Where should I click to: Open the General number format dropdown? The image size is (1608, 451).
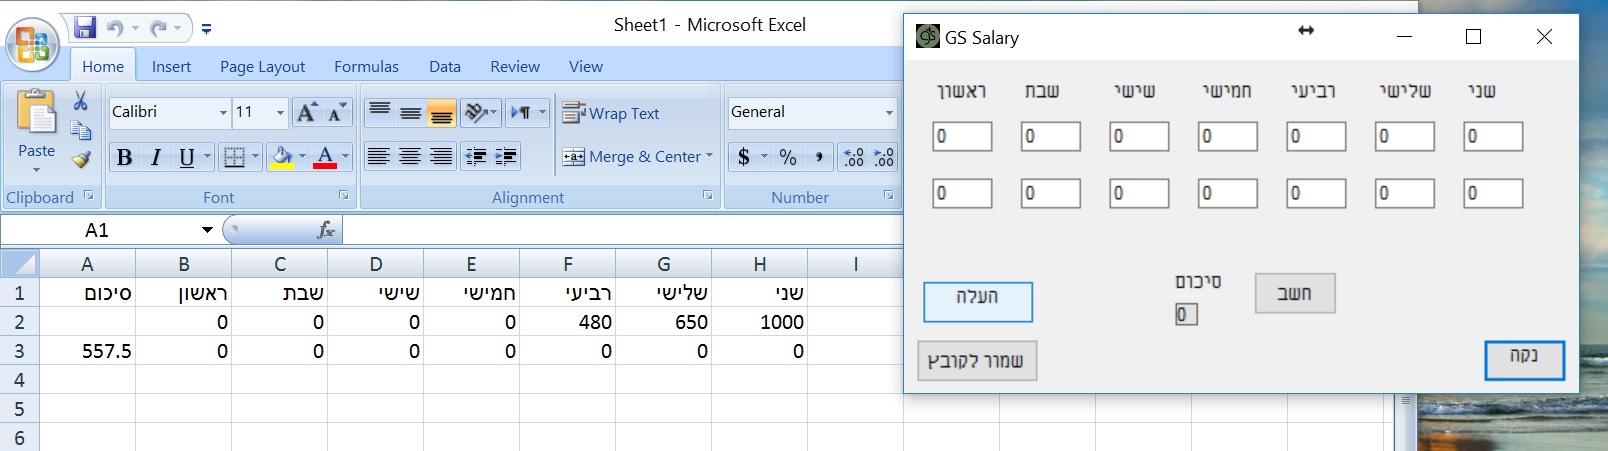(x=889, y=112)
